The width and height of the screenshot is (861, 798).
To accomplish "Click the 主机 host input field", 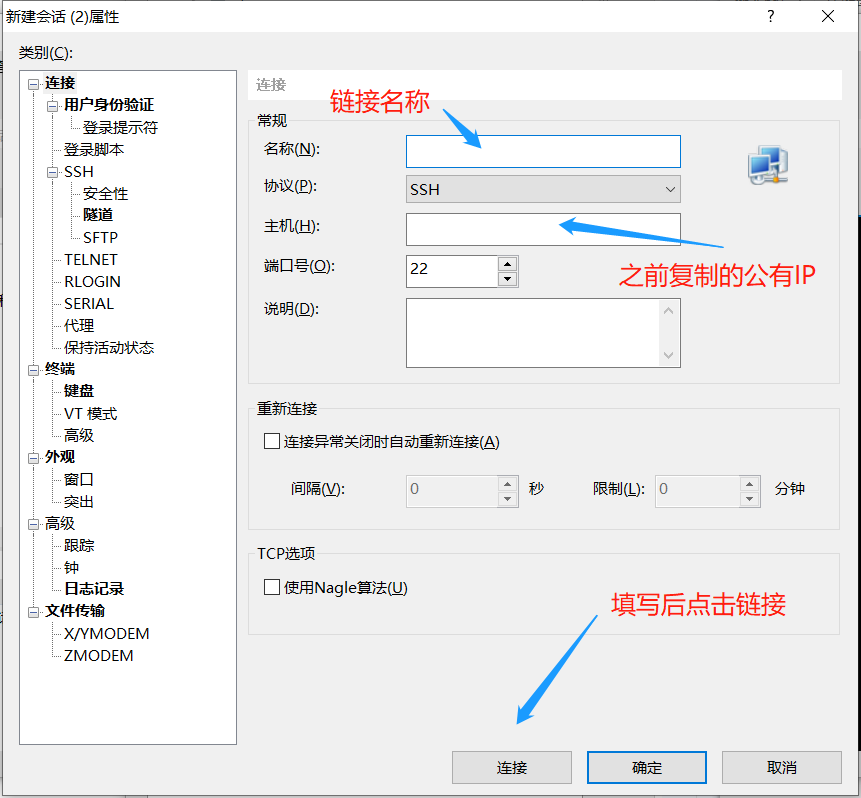I will tap(543, 229).
